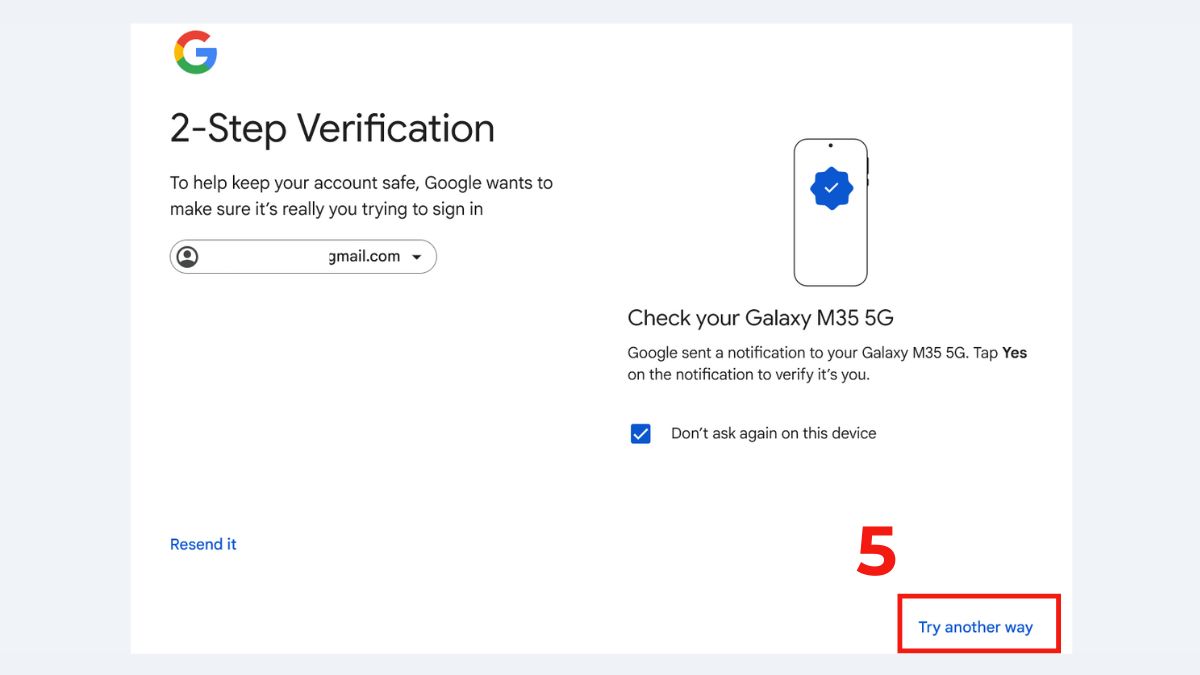Click the 'Resend it' link
Image resolution: width=1200 pixels, height=675 pixels.
[203, 543]
